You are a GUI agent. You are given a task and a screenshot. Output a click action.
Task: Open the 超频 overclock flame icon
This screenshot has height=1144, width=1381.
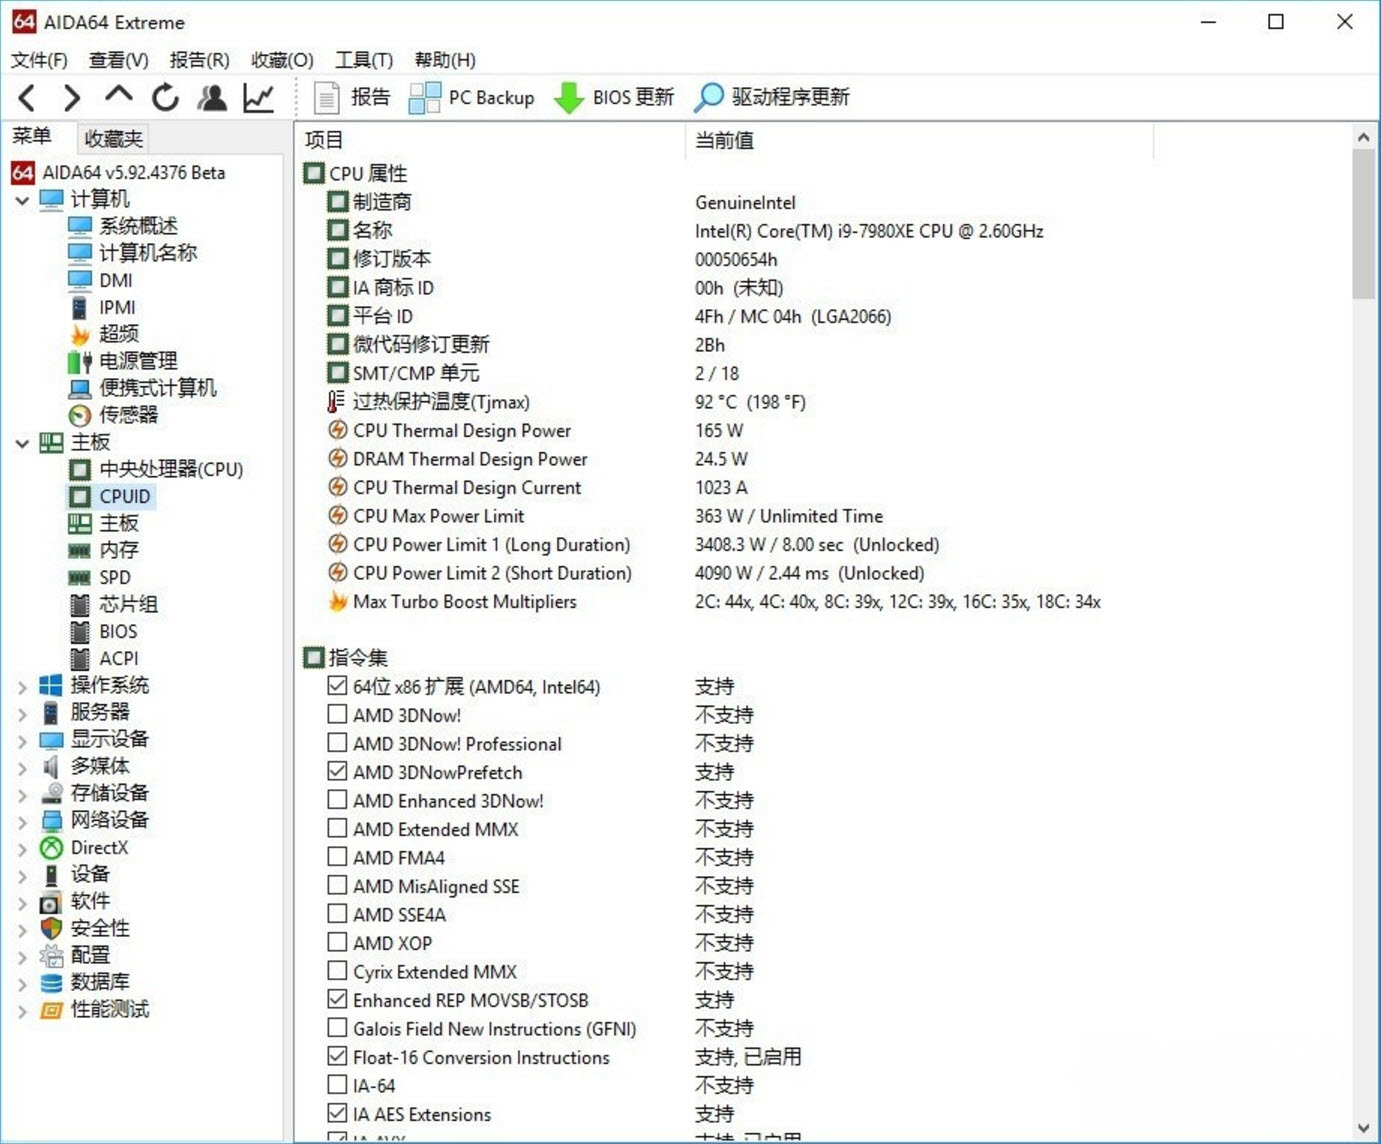[119, 334]
